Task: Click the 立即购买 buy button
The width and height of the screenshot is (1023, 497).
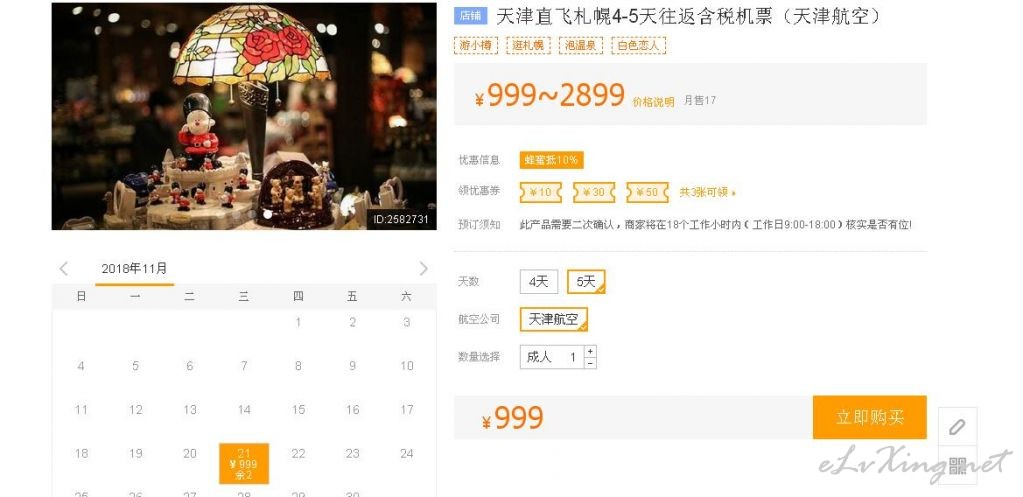Action: pos(870,417)
